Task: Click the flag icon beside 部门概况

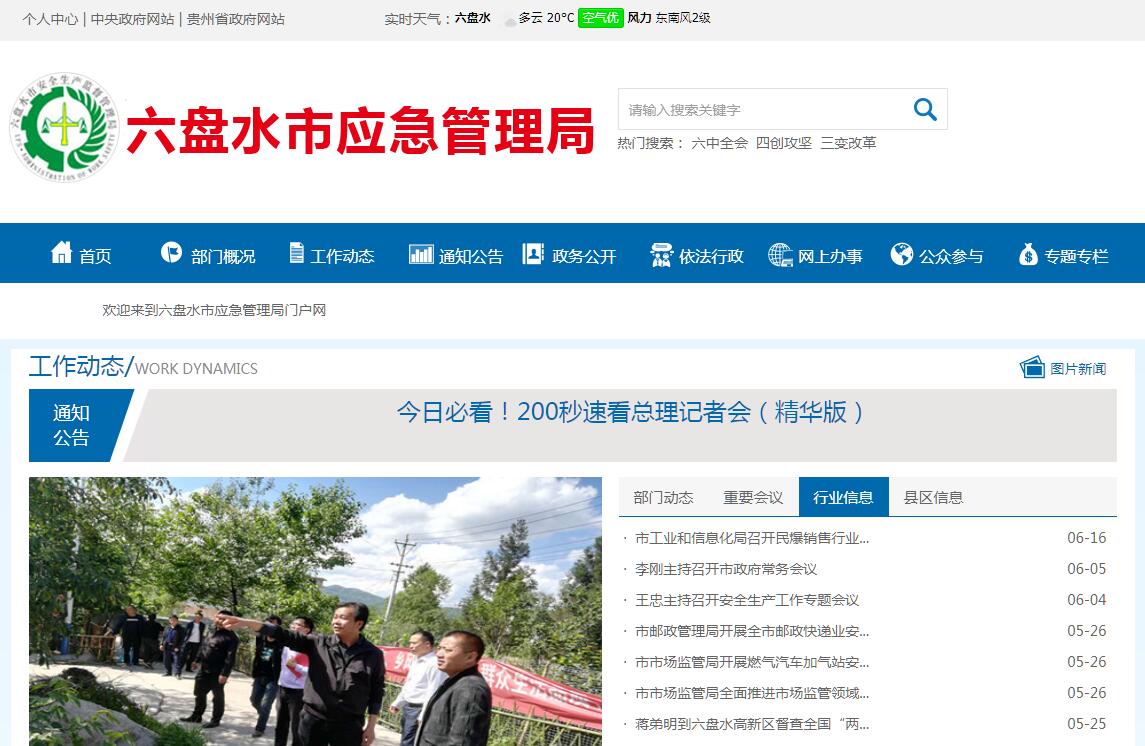Action: point(172,253)
